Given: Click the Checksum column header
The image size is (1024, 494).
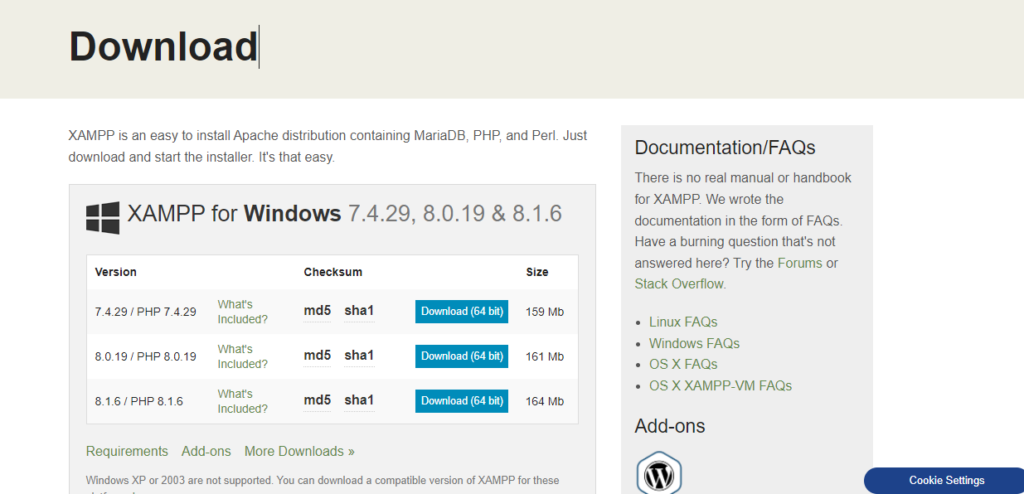Looking at the screenshot, I should coord(333,272).
